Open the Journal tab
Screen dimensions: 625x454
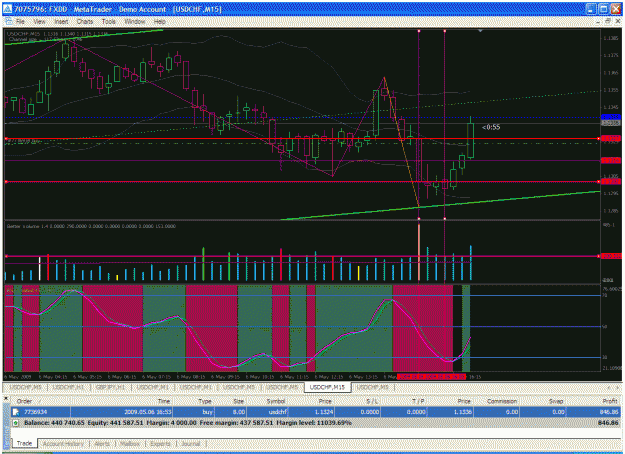[x=191, y=444]
